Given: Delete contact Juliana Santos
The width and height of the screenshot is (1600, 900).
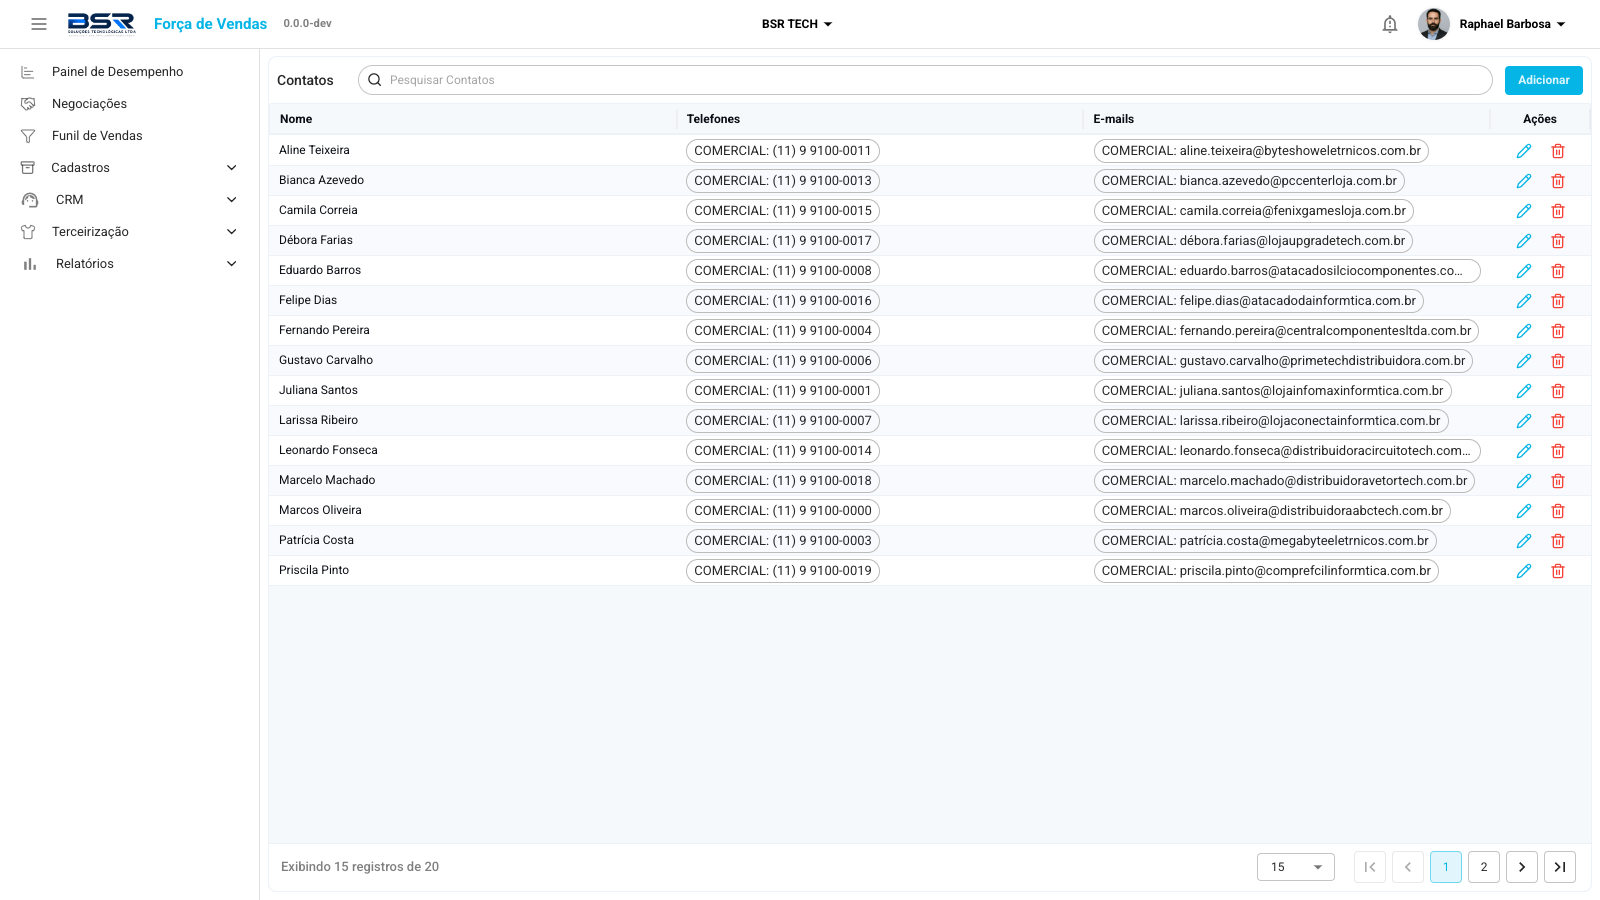Looking at the screenshot, I should click(1558, 391).
